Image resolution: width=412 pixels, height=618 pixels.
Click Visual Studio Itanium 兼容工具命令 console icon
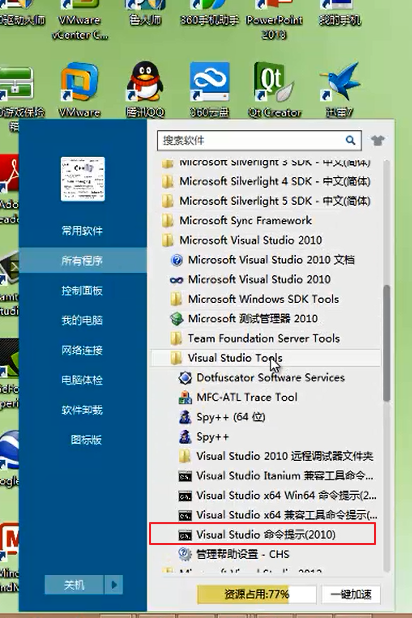(x=185, y=477)
